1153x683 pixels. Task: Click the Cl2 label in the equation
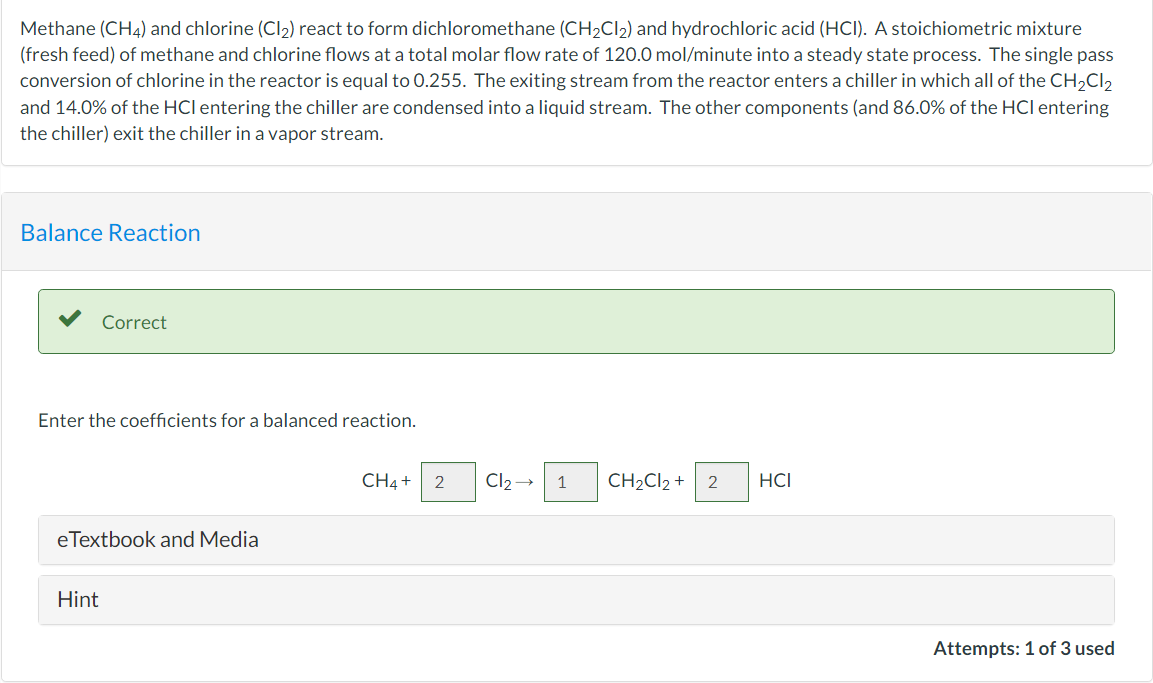pyautogui.click(x=497, y=481)
